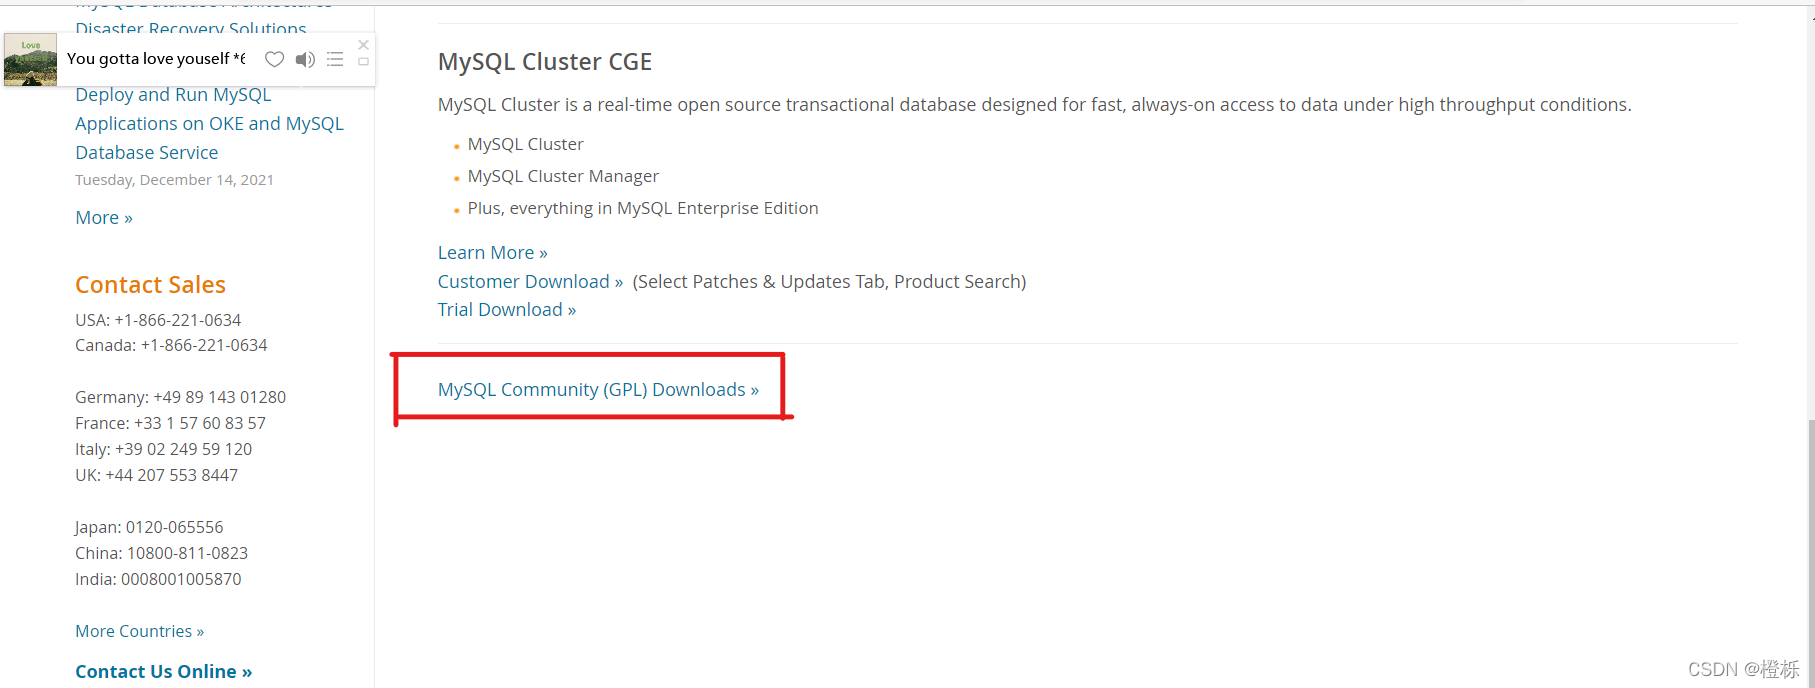The image size is (1815, 688).
Task: Click the small window button under music widget close
Action: (364, 62)
